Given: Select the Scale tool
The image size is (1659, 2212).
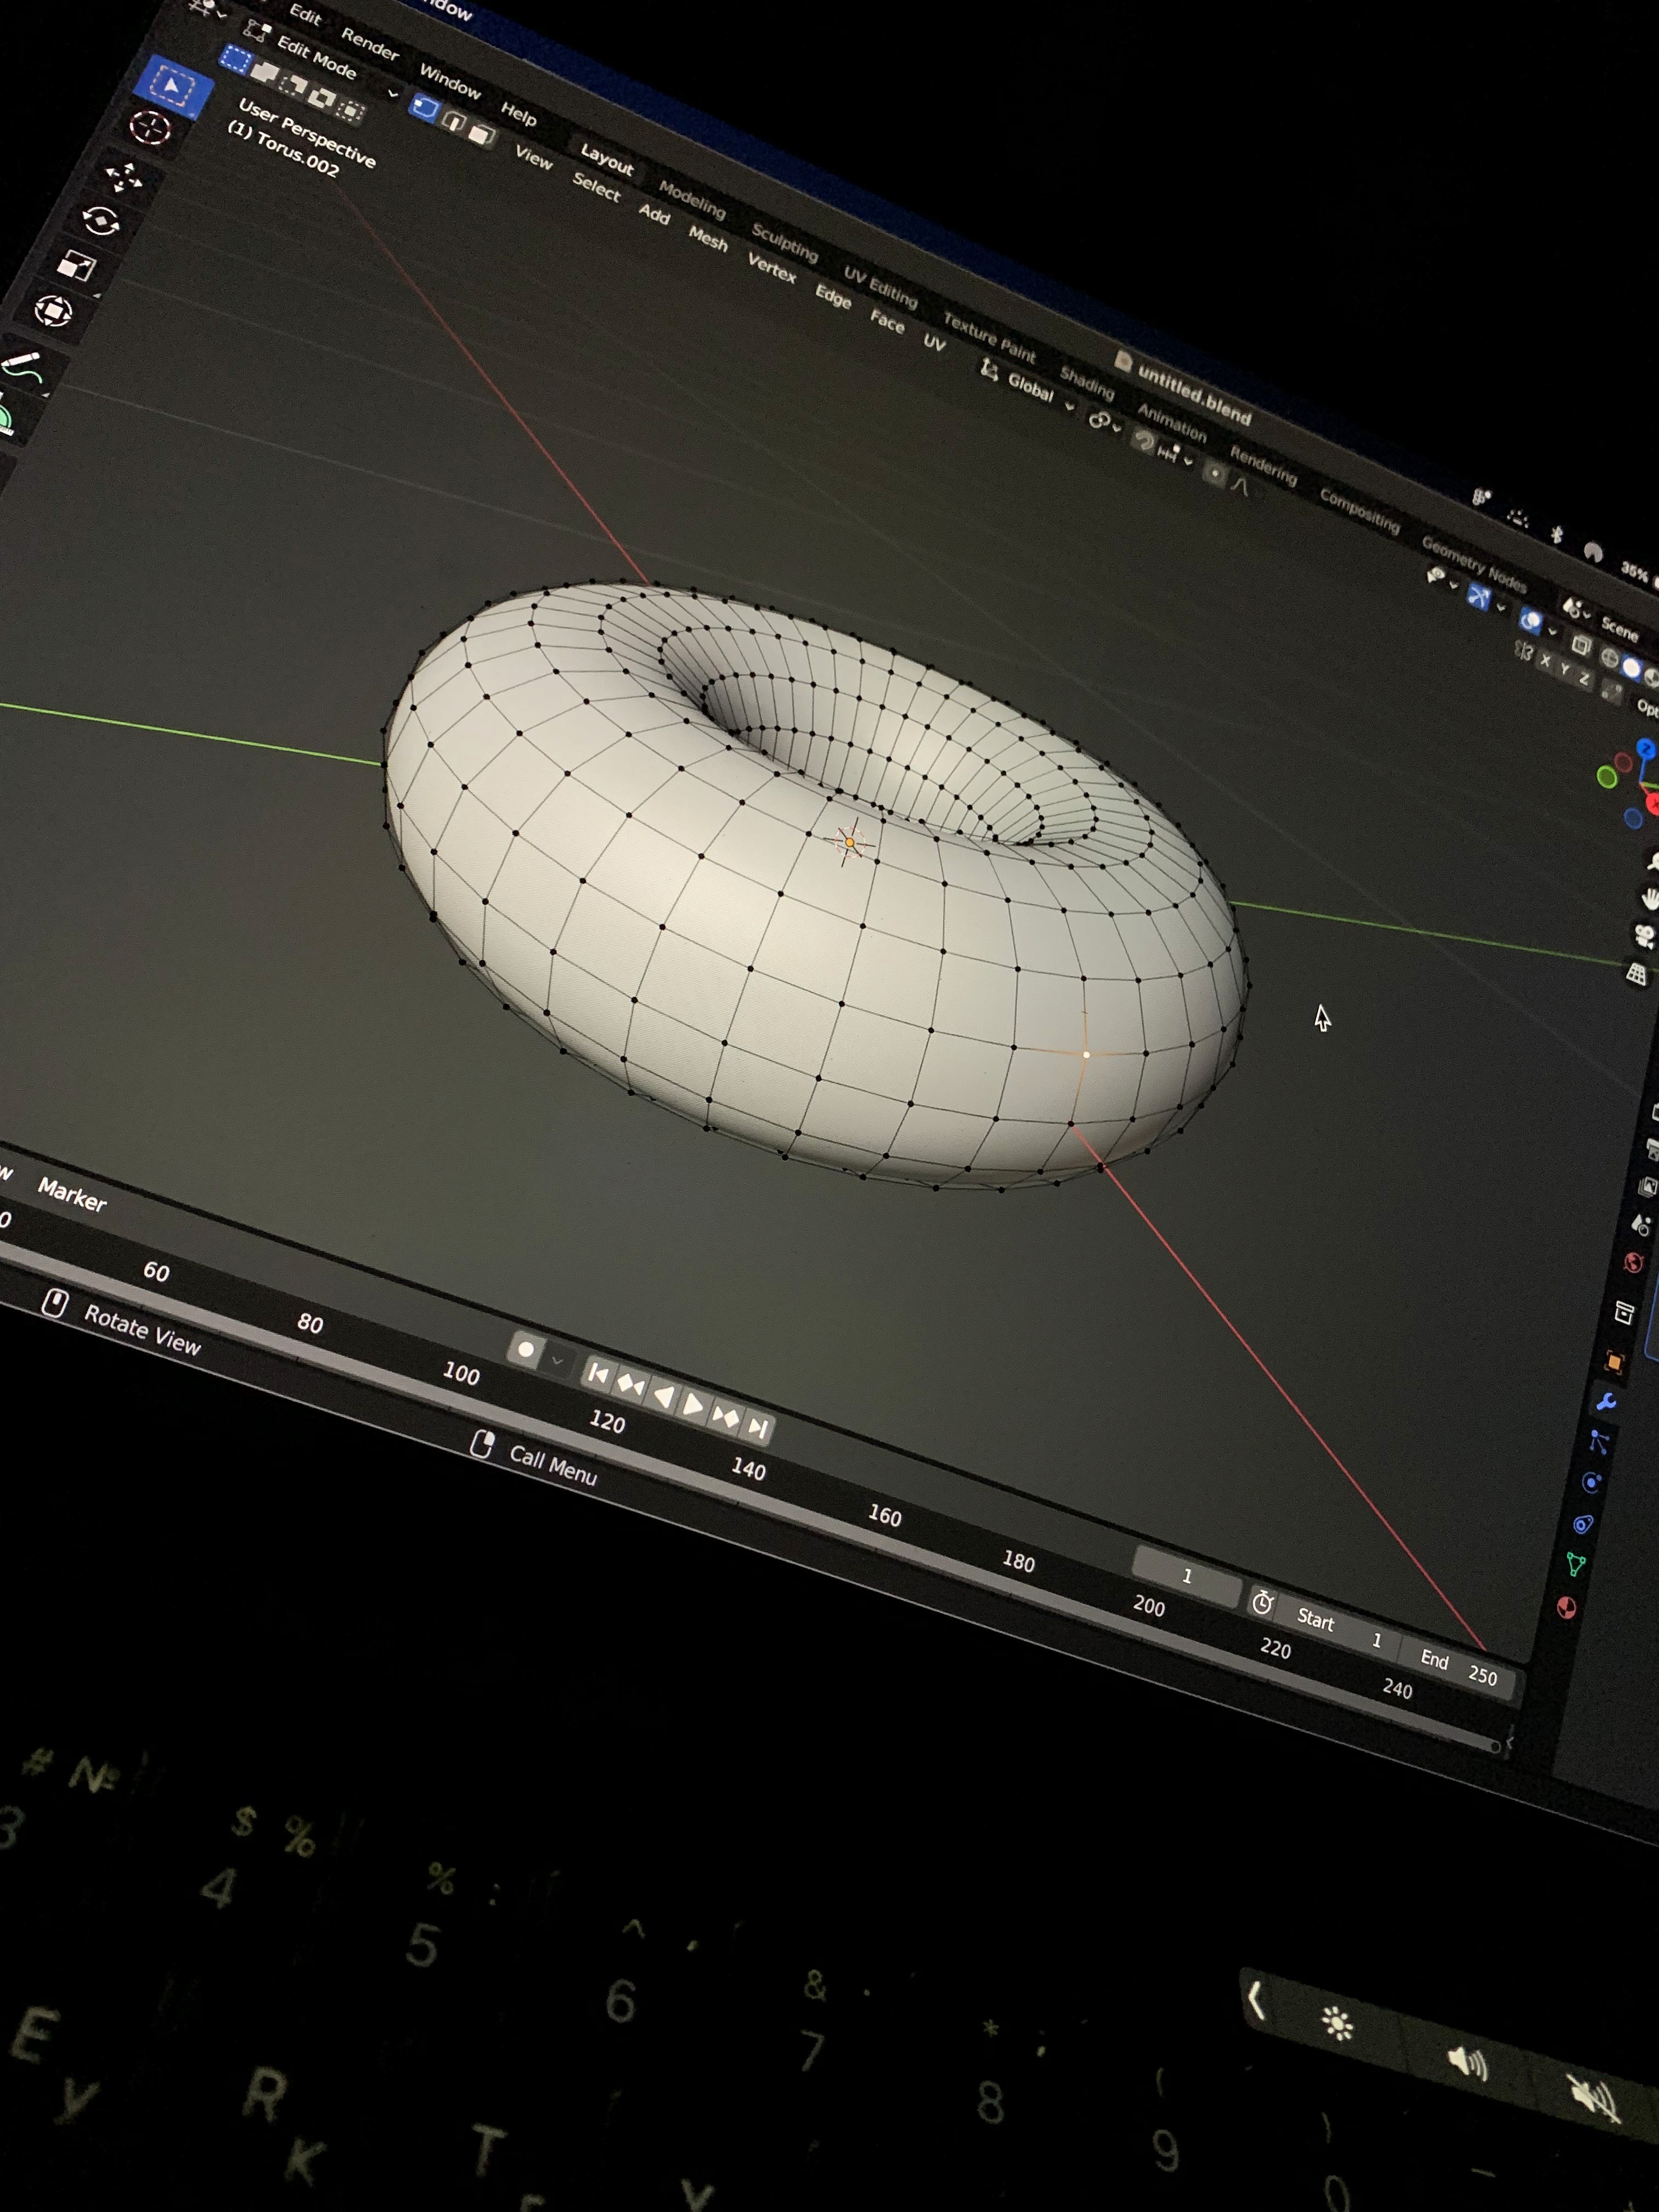Looking at the screenshot, I should (76, 266).
